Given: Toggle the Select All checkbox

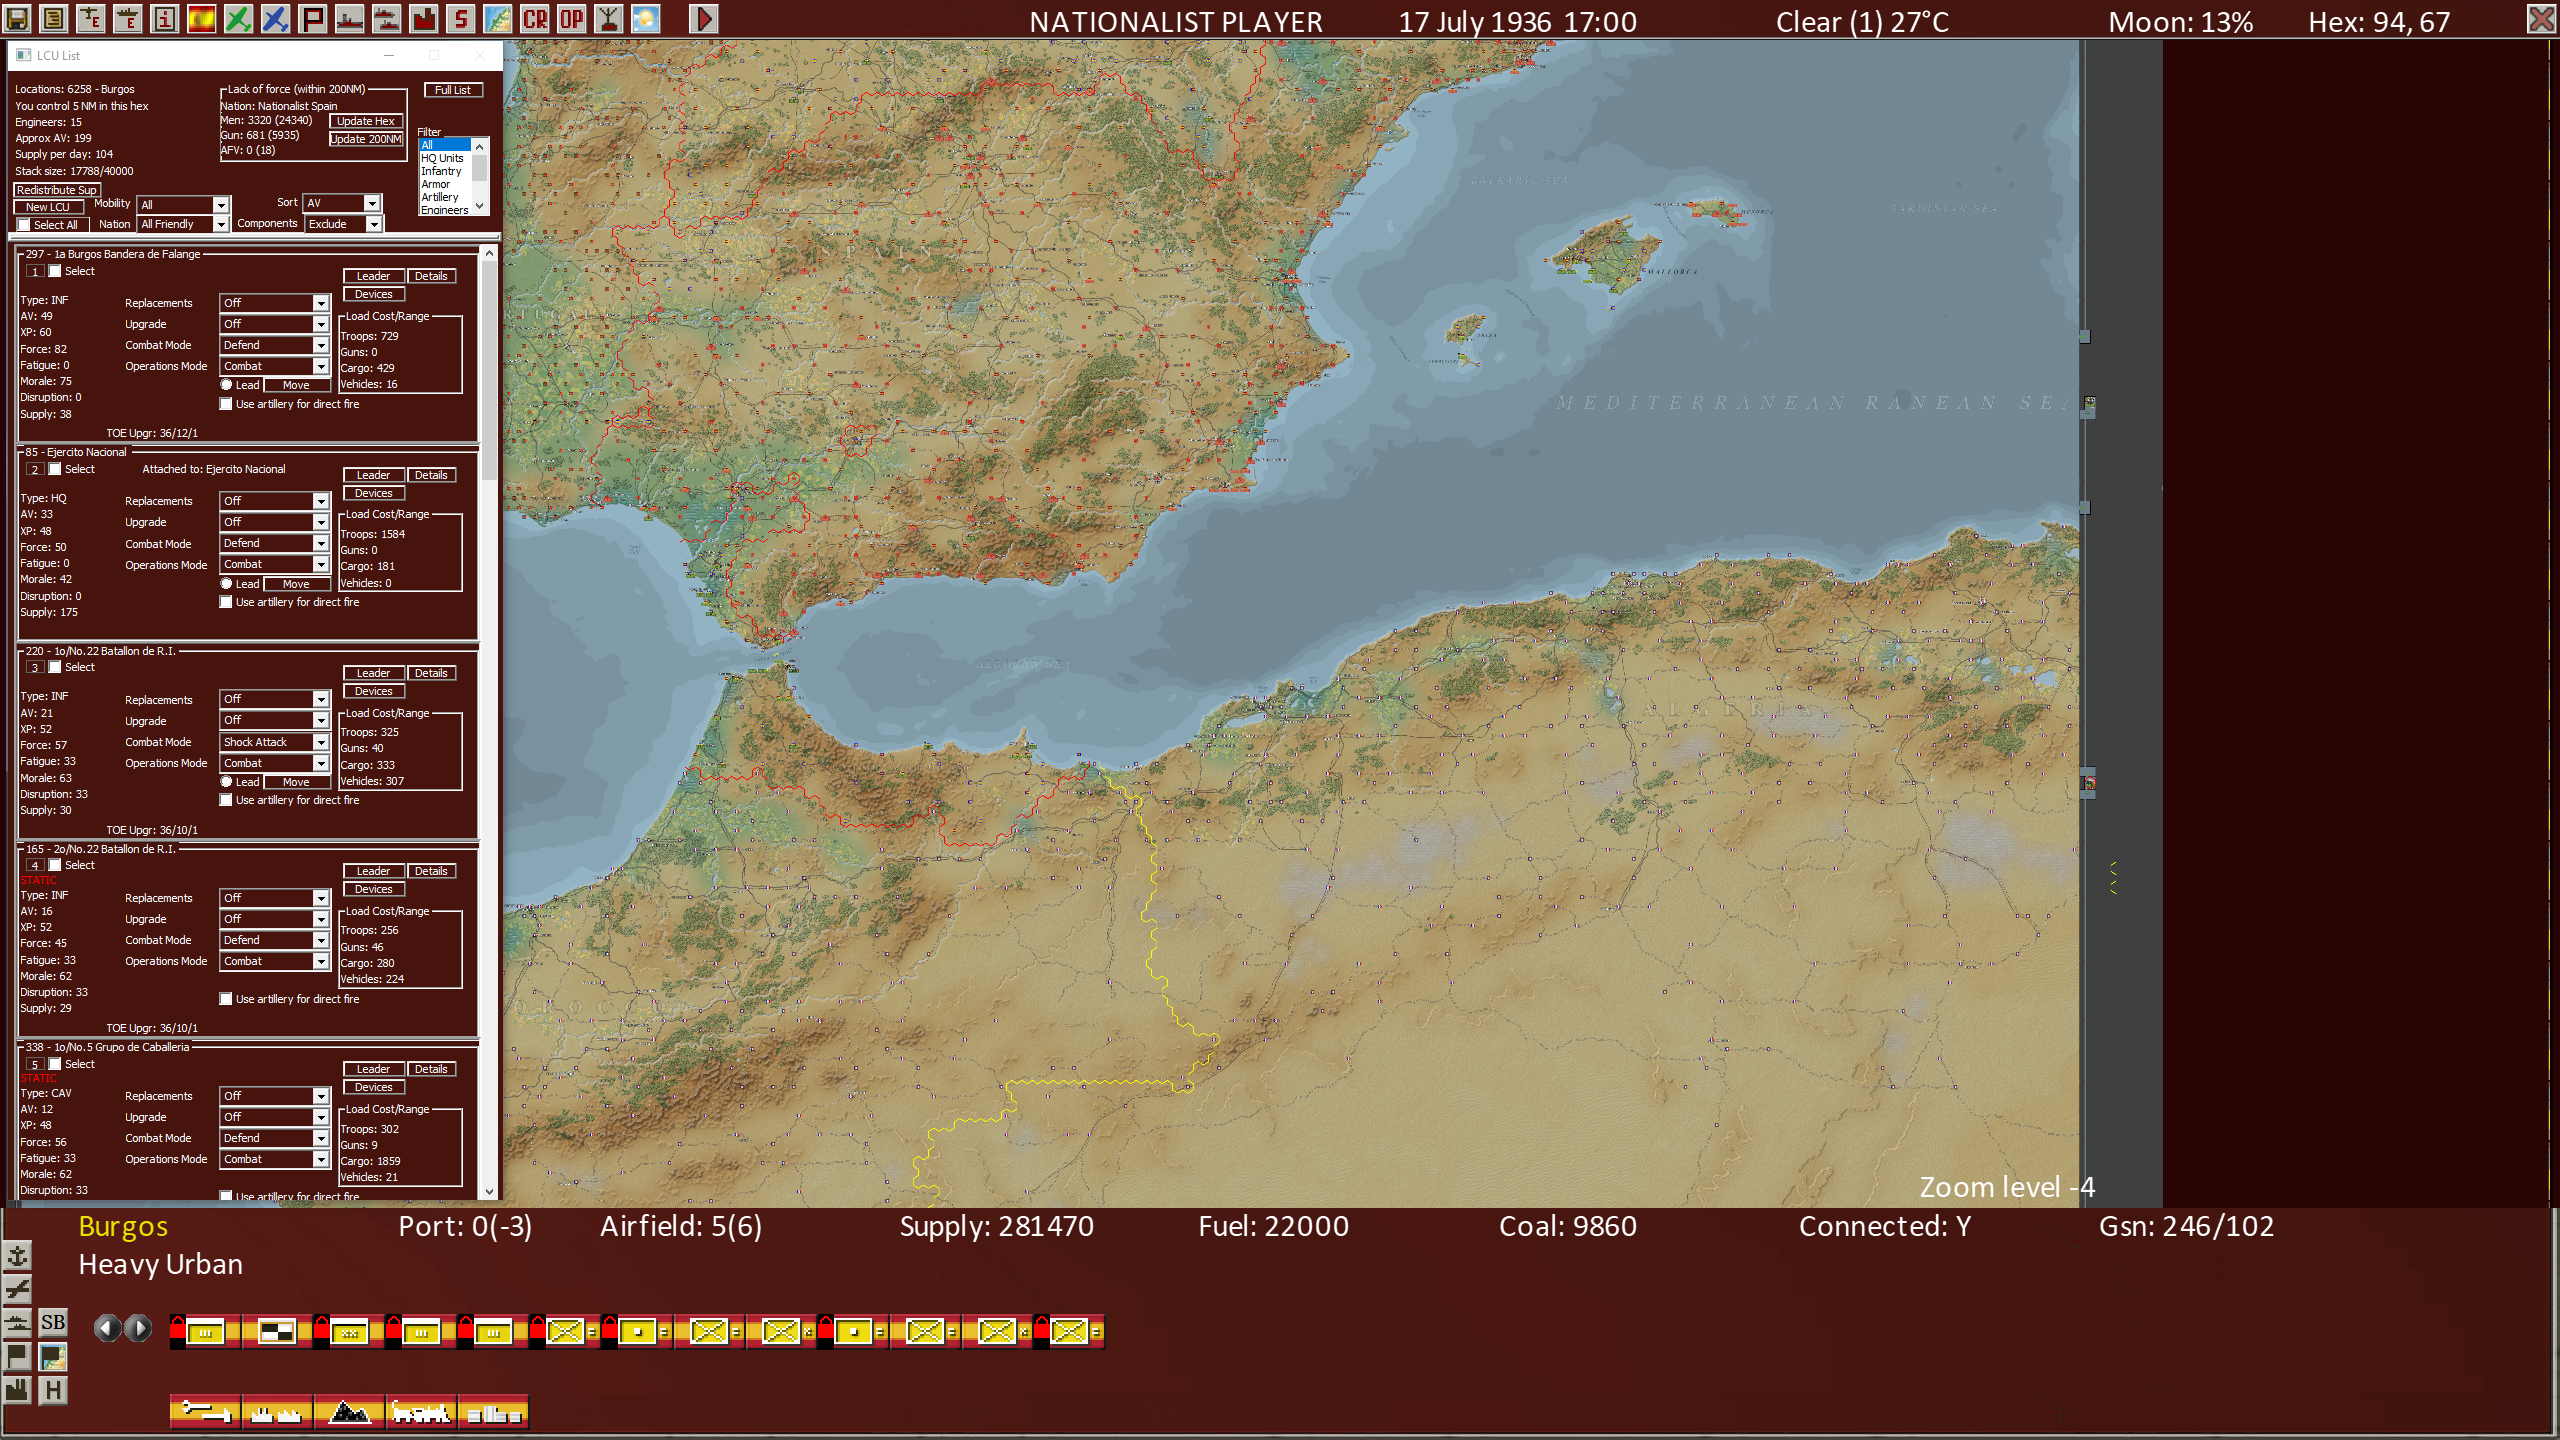Looking at the screenshot, I should coord(25,225).
